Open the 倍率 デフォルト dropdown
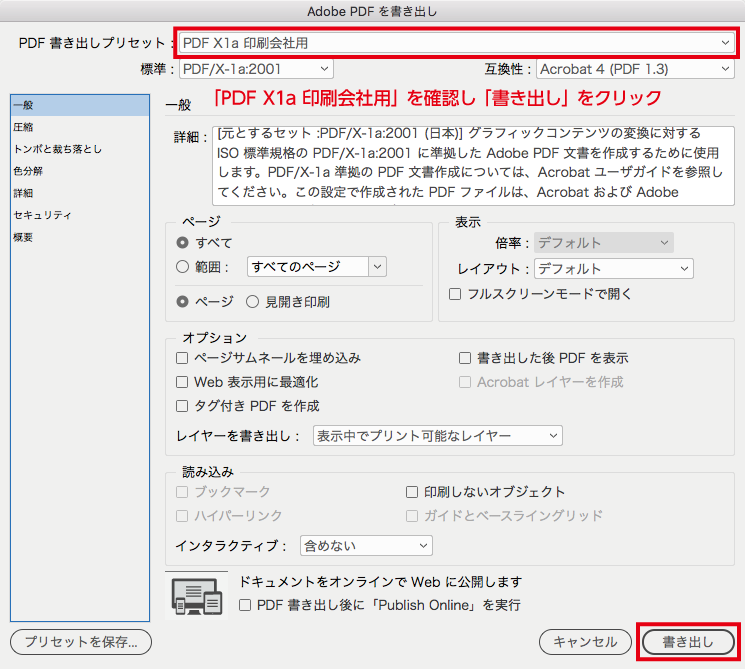This screenshot has height=669, width=745. click(x=603, y=243)
